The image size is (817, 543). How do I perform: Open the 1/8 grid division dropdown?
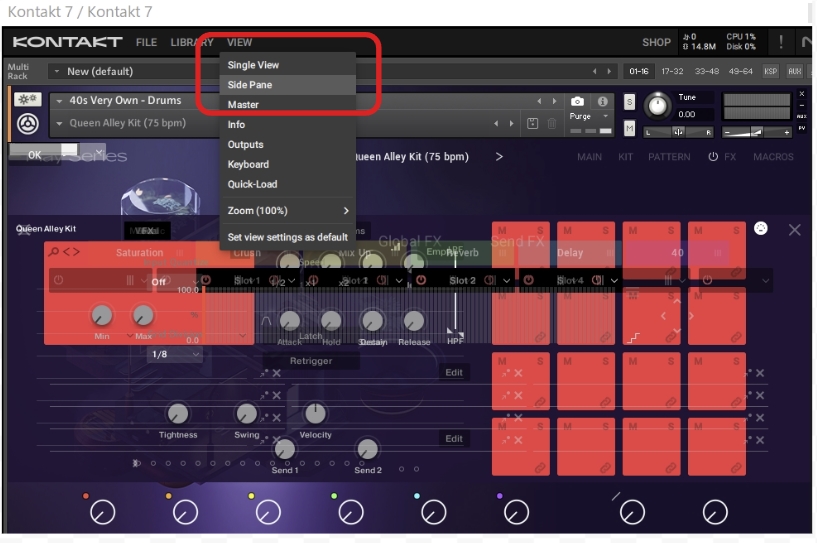click(174, 354)
